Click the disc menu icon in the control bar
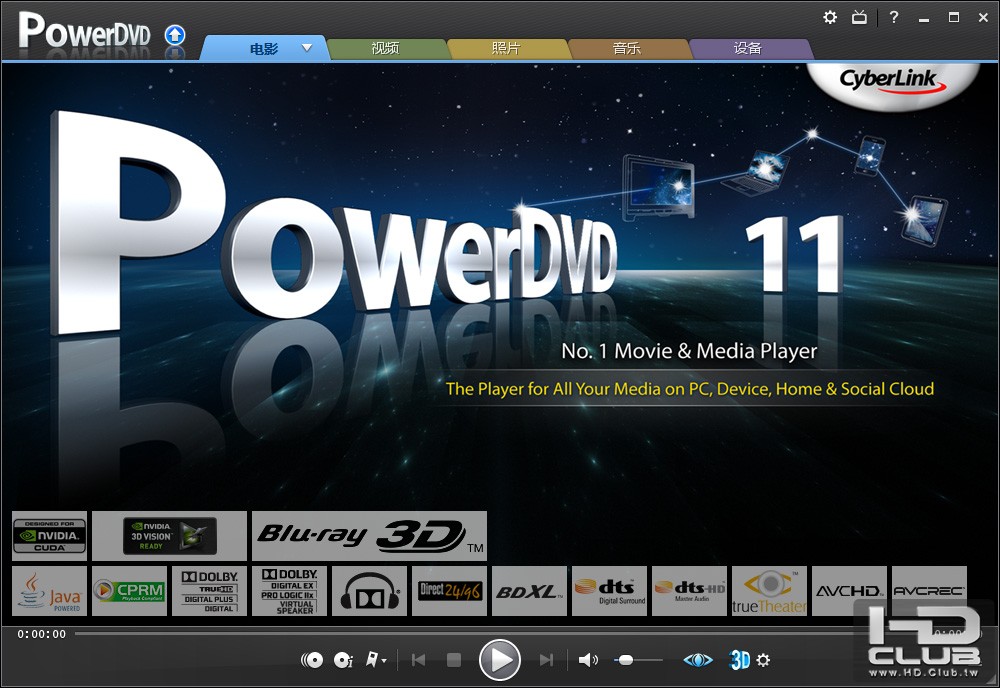This screenshot has width=1000, height=688. click(312, 660)
